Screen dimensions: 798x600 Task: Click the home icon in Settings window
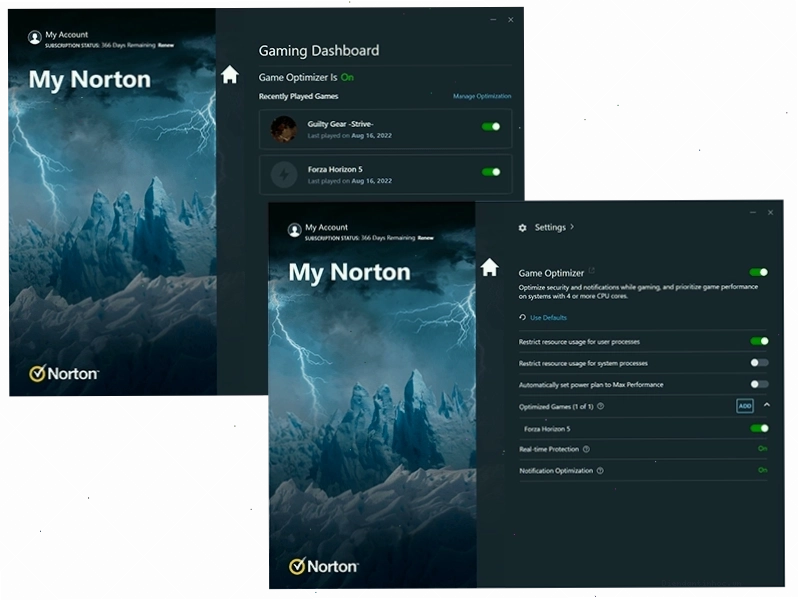tap(489, 267)
